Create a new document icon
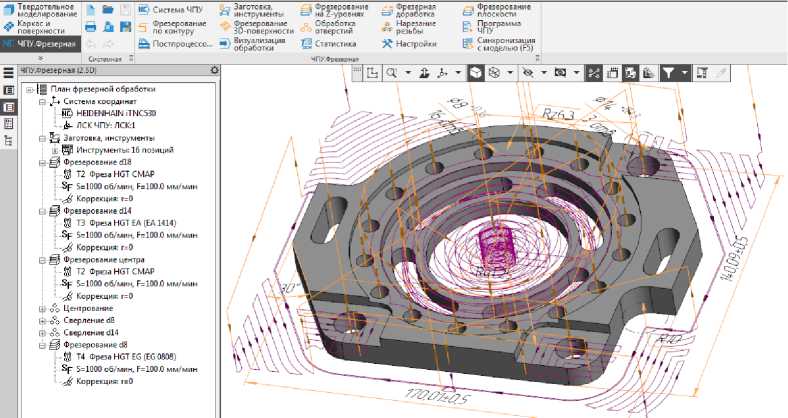This screenshot has width=788, height=418. pos(90,10)
